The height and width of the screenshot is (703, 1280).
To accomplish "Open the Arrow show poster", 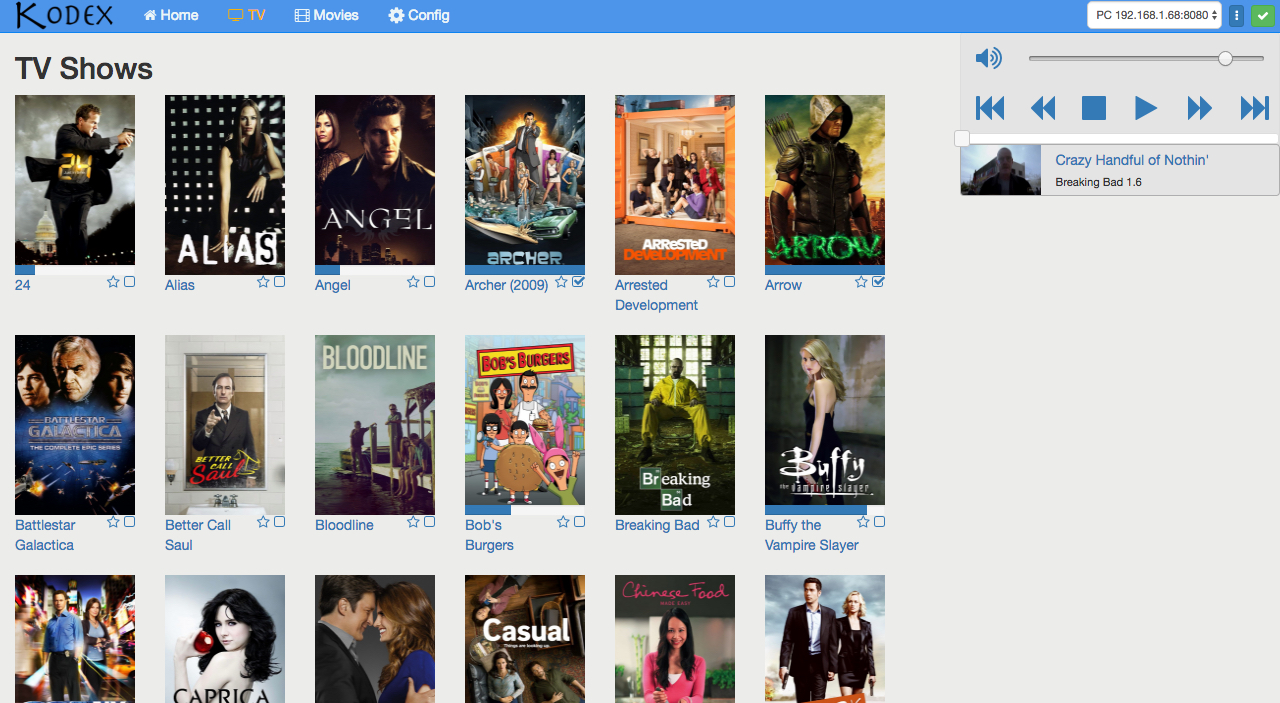I will [825, 180].
